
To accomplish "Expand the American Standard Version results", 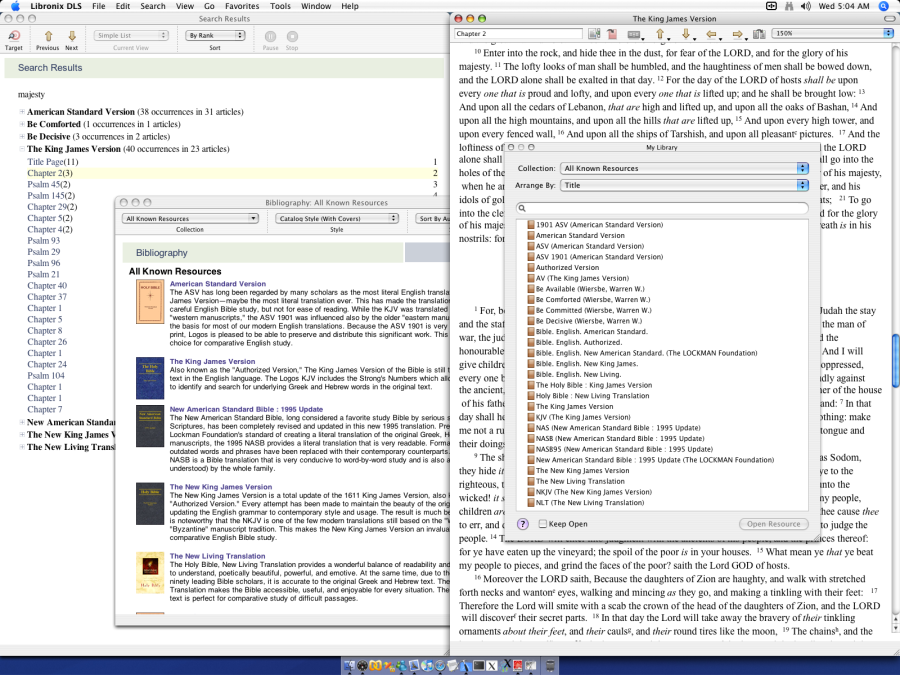I will [22, 112].
